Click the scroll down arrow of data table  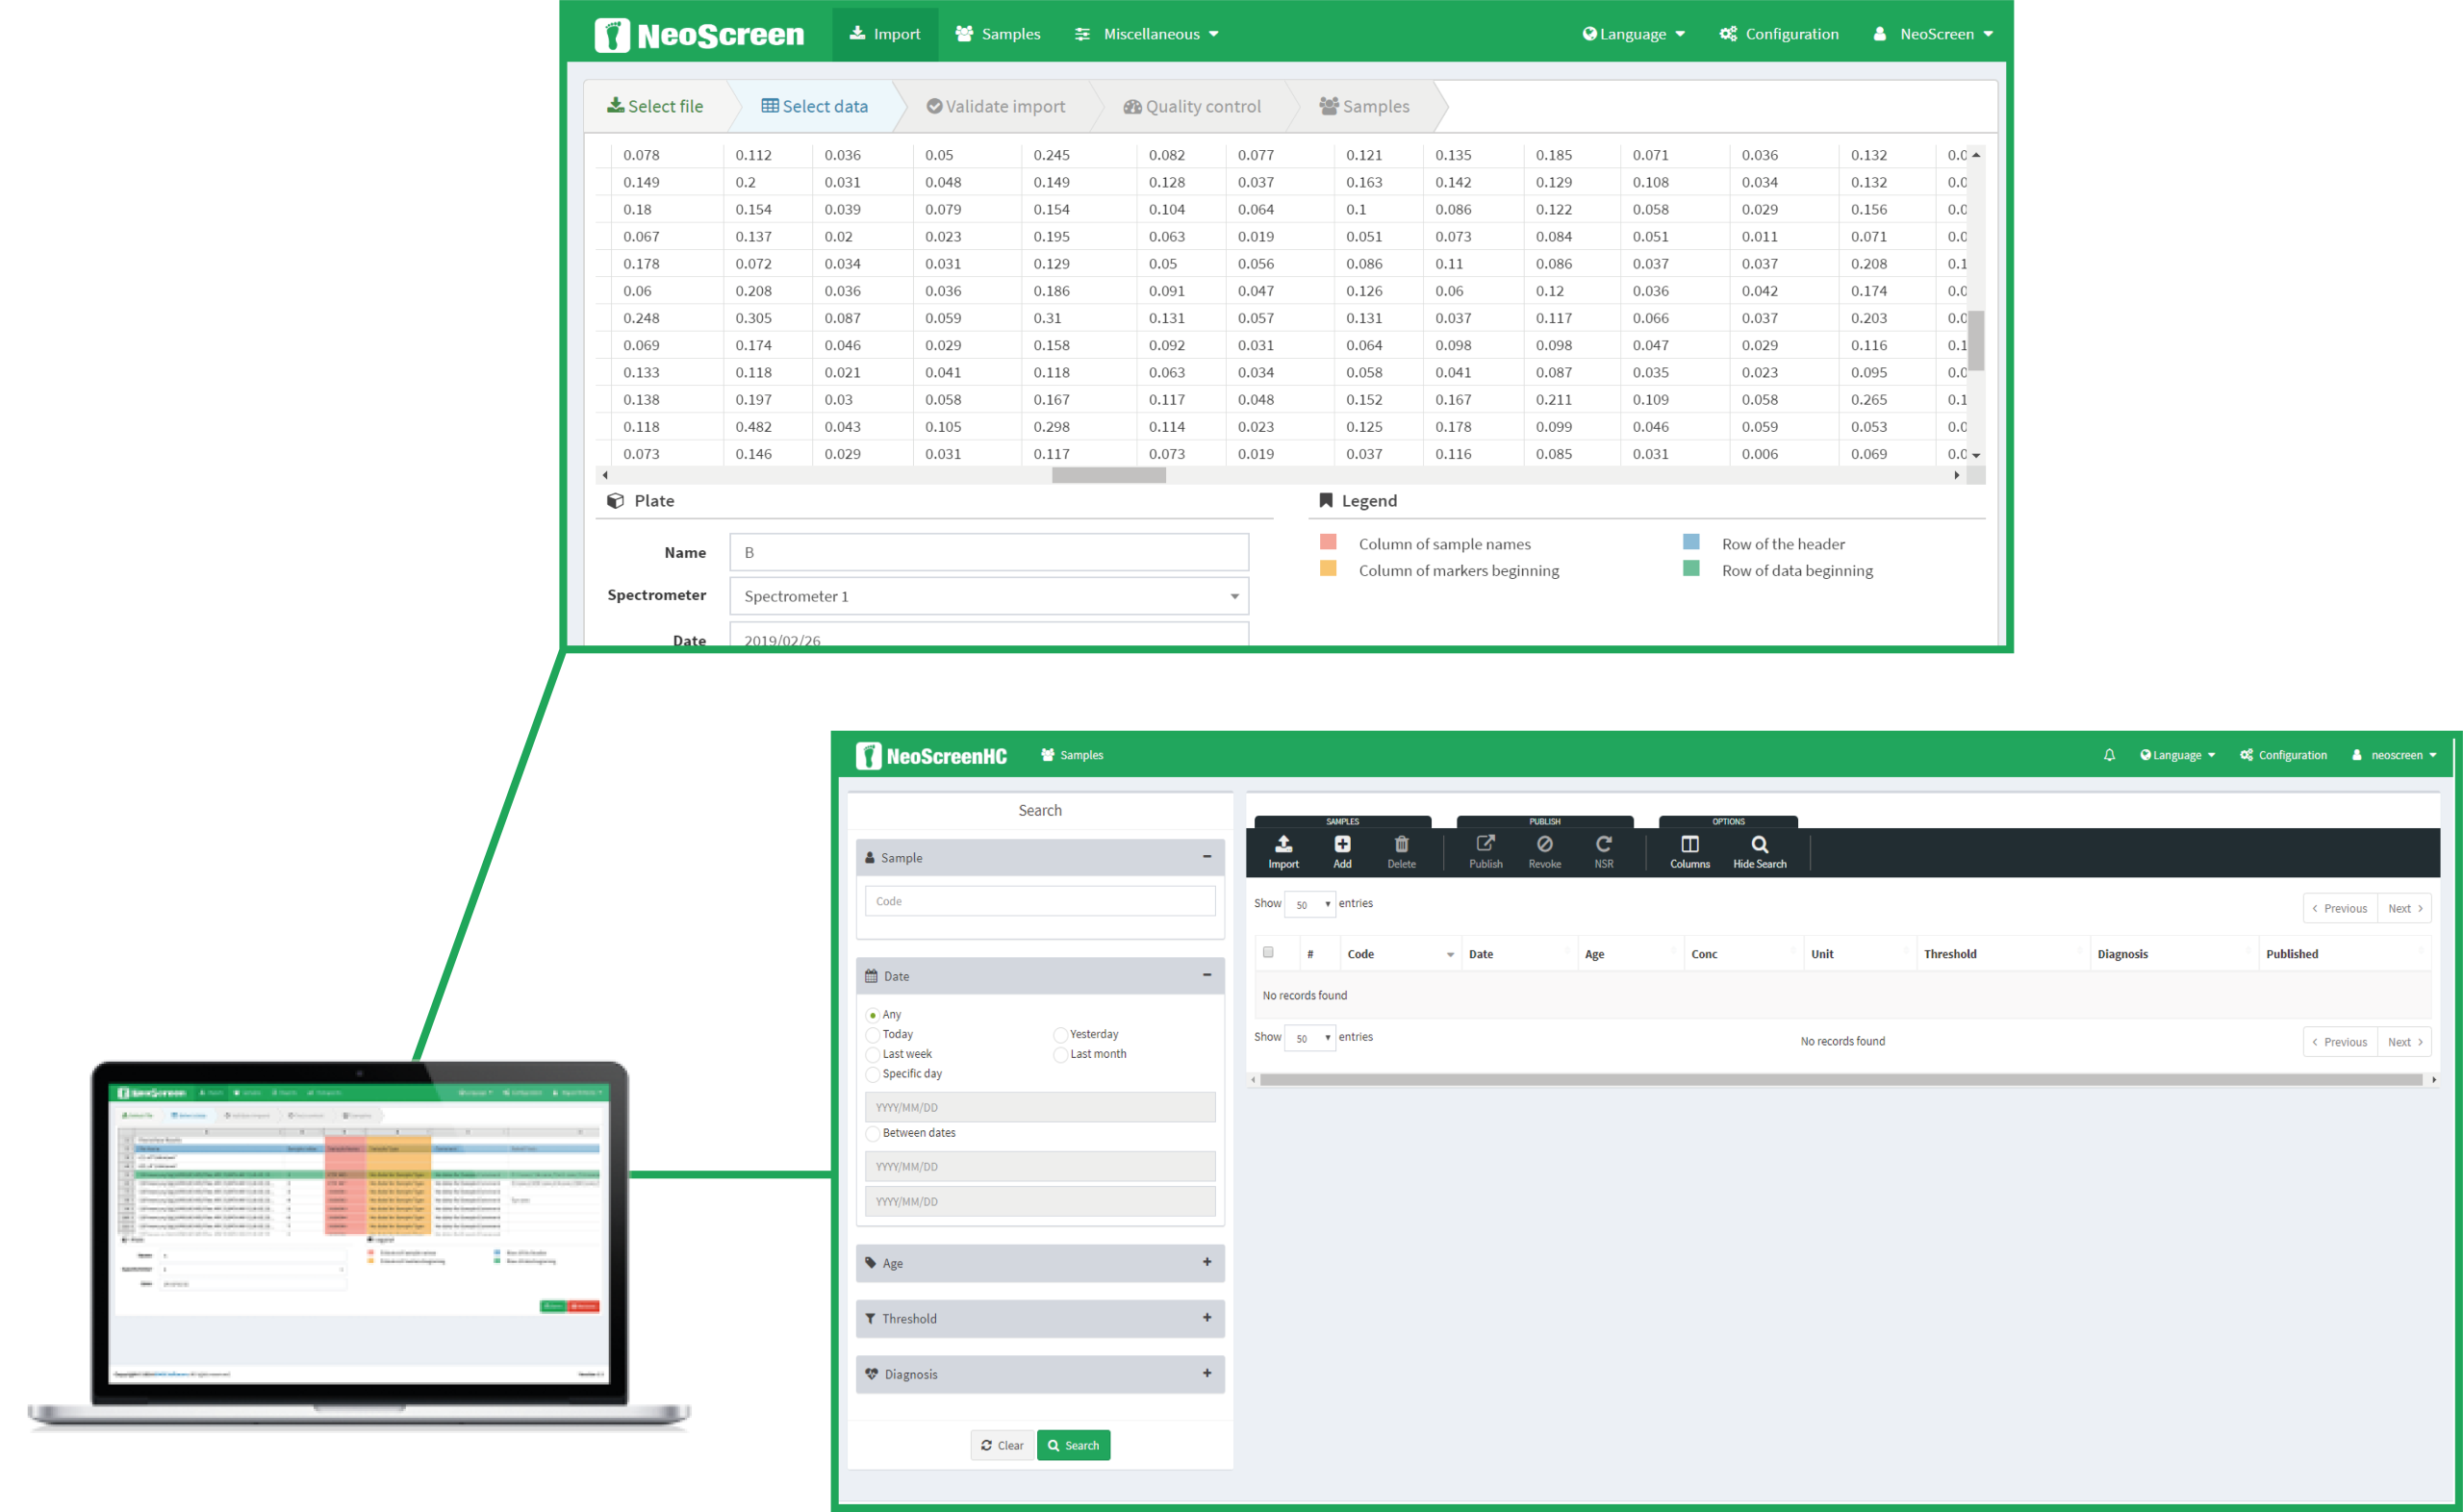click(1976, 455)
